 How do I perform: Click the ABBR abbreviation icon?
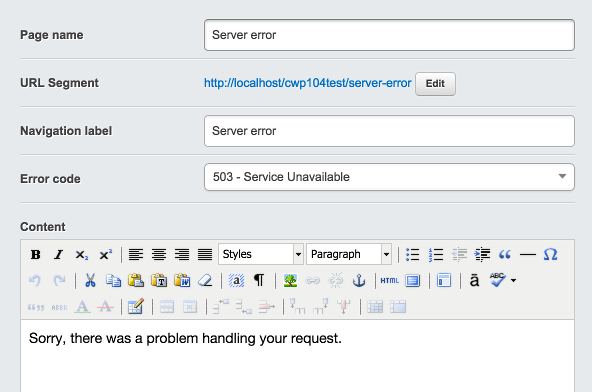[59, 307]
